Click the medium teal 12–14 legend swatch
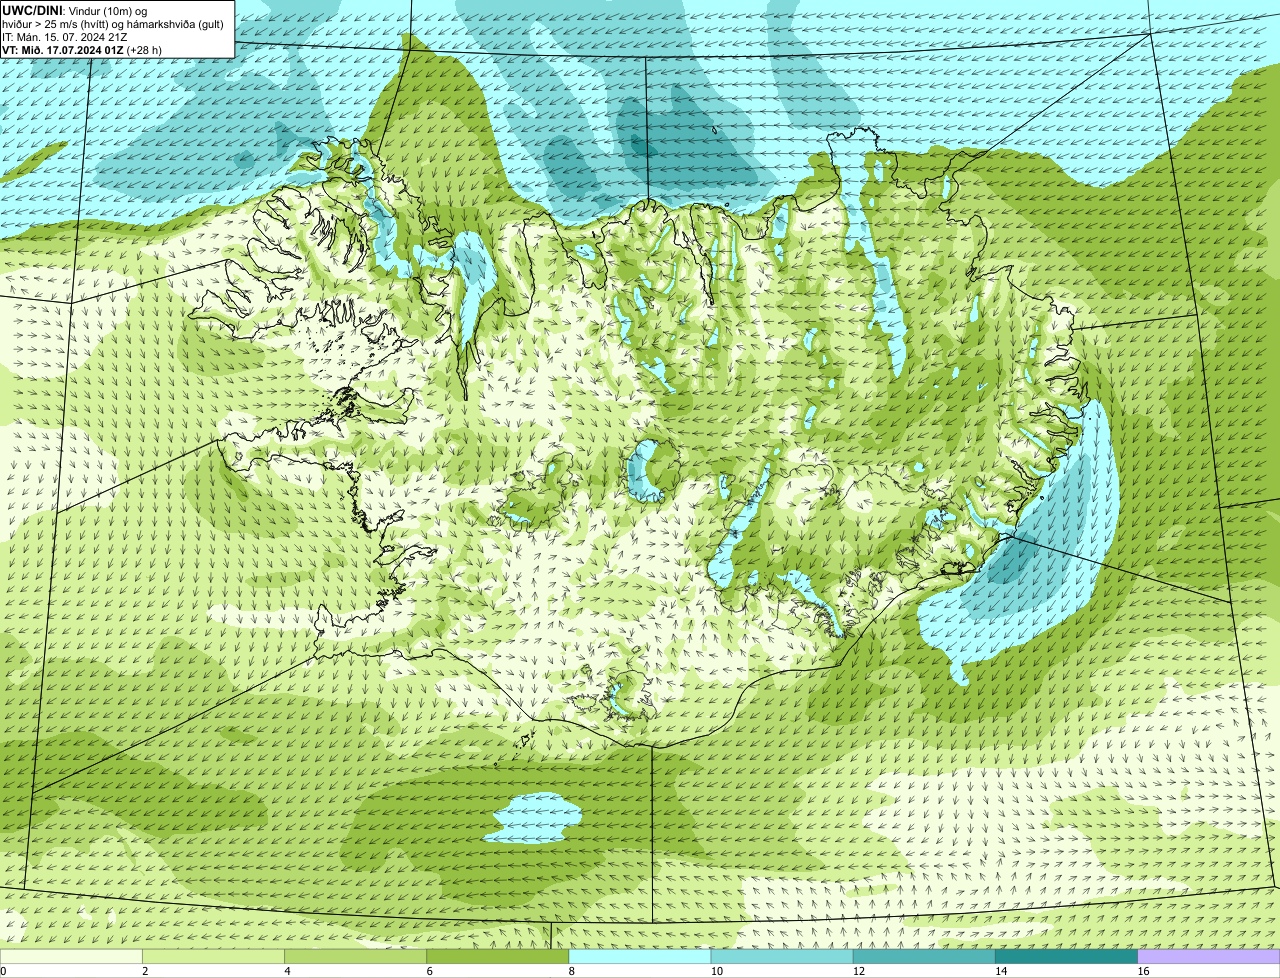The height and width of the screenshot is (978, 1280). 924,957
